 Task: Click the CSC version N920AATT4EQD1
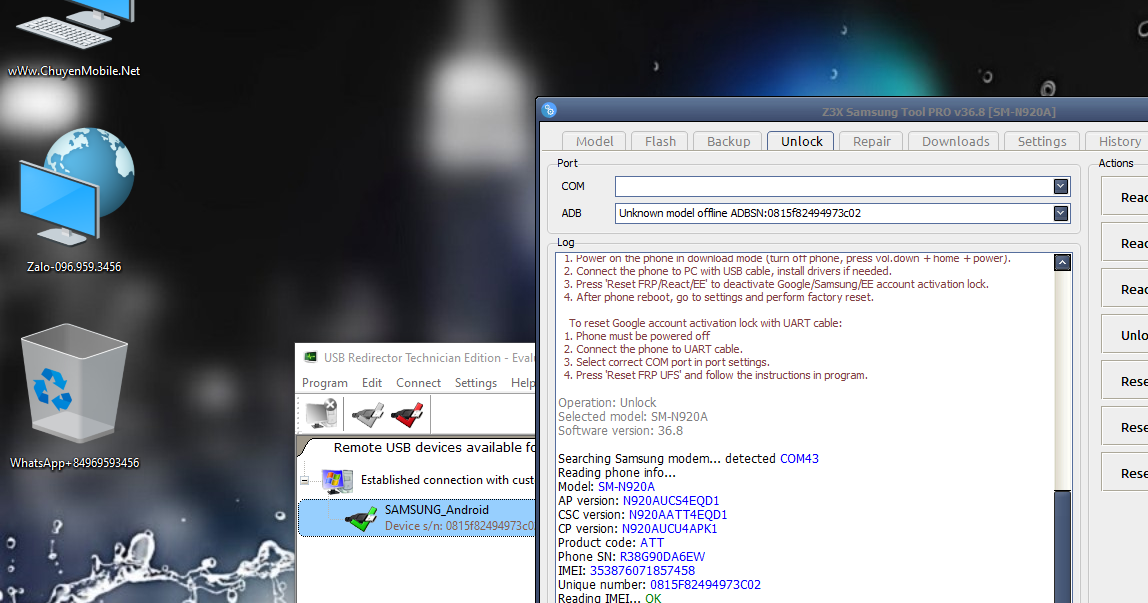coord(678,515)
